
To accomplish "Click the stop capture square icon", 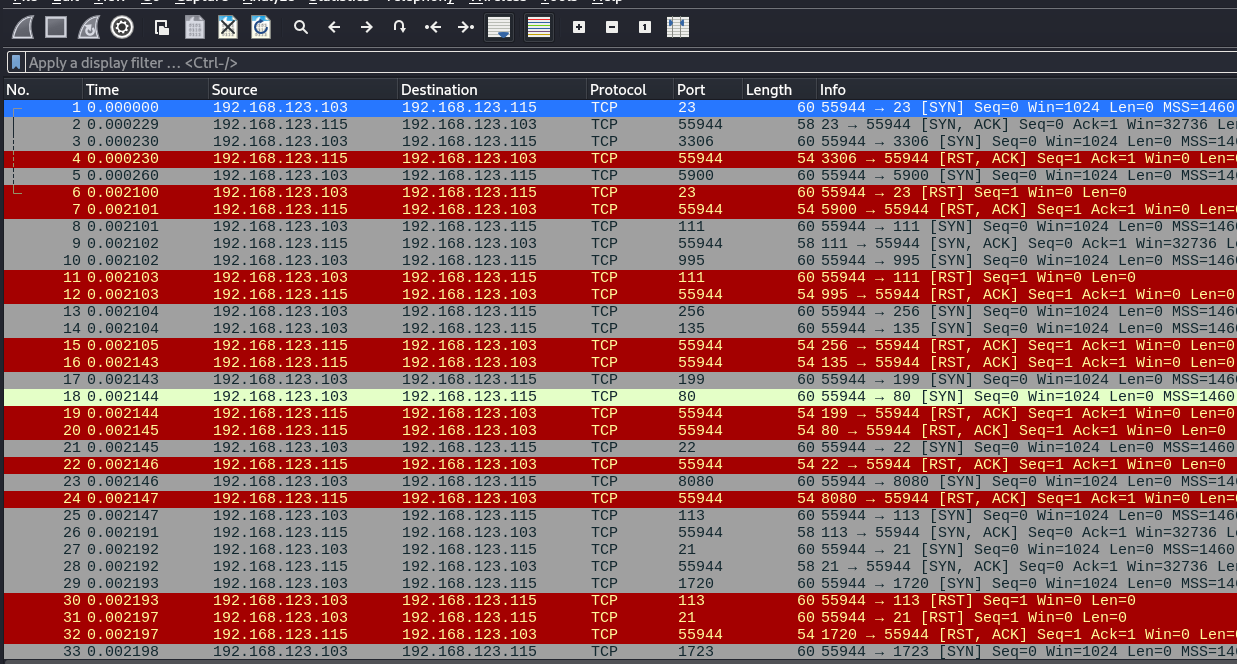I will [x=57, y=27].
